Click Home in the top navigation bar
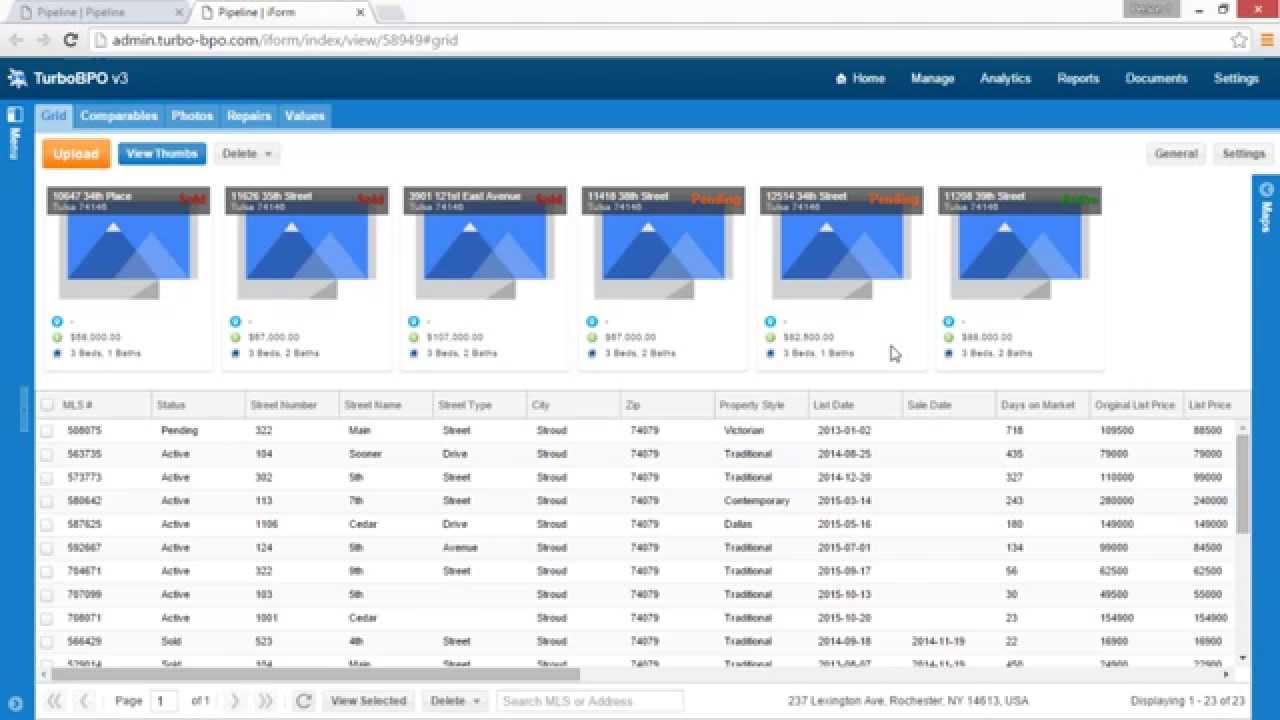The width and height of the screenshot is (1280, 720). pyautogui.click(x=860, y=78)
